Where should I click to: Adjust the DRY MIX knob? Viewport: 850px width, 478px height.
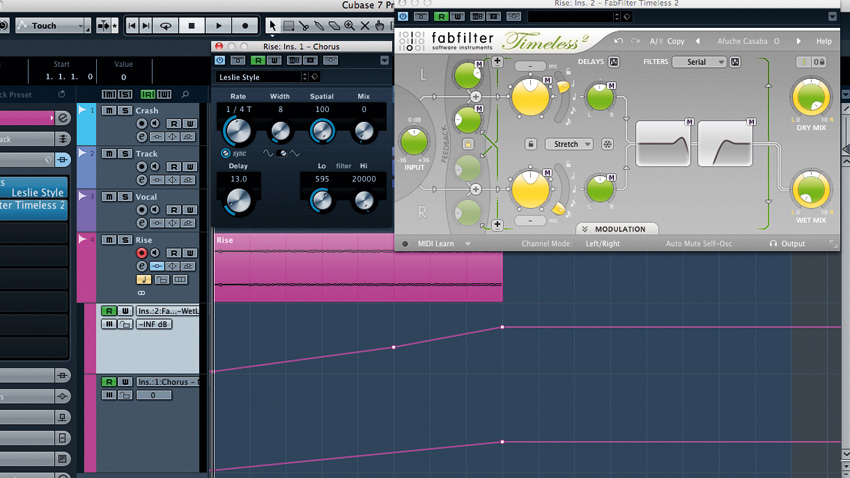tap(811, 98)
